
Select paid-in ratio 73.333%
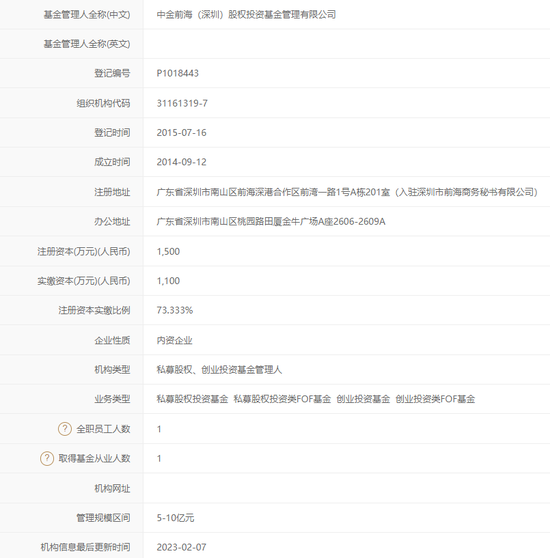coord(175,310)
